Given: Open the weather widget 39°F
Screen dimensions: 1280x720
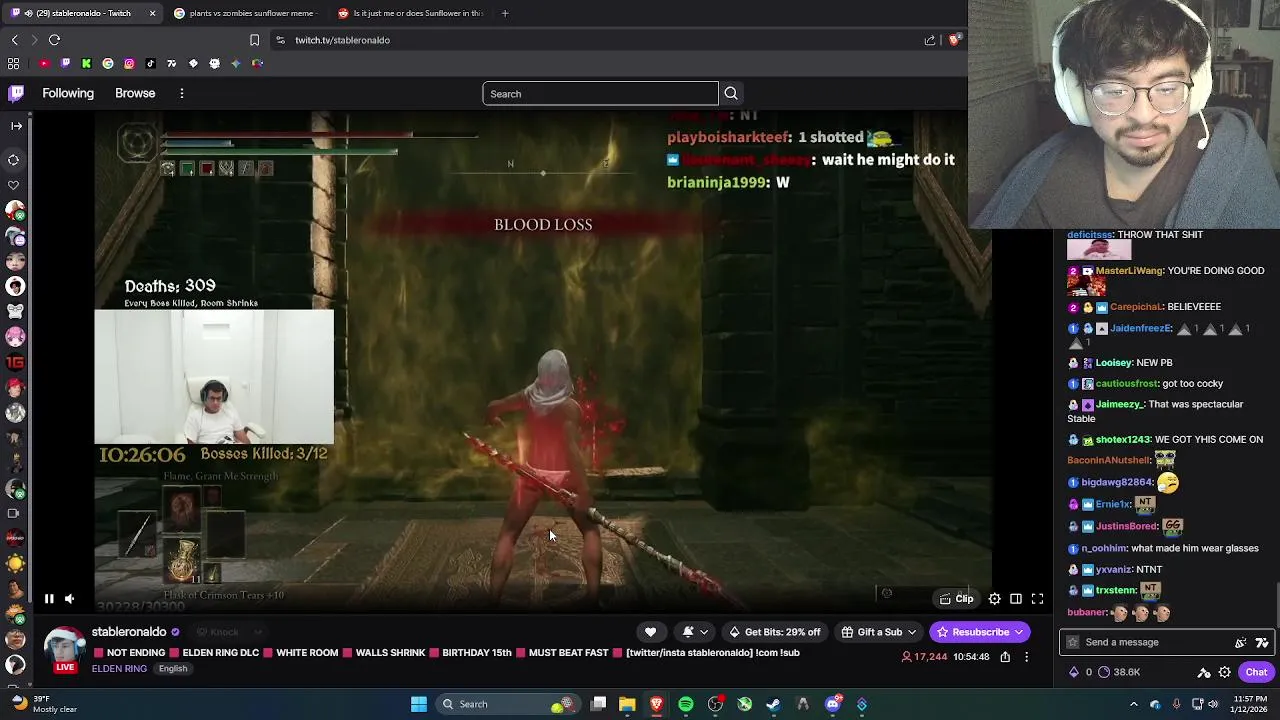Looking at the screenshot, I should 45,704.
